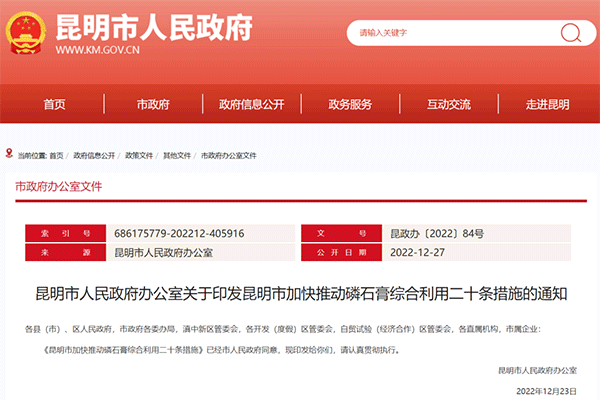Click the document title about 磷石膏综合利用
Screen dimensions: 600x400
[x=300, y=294]
